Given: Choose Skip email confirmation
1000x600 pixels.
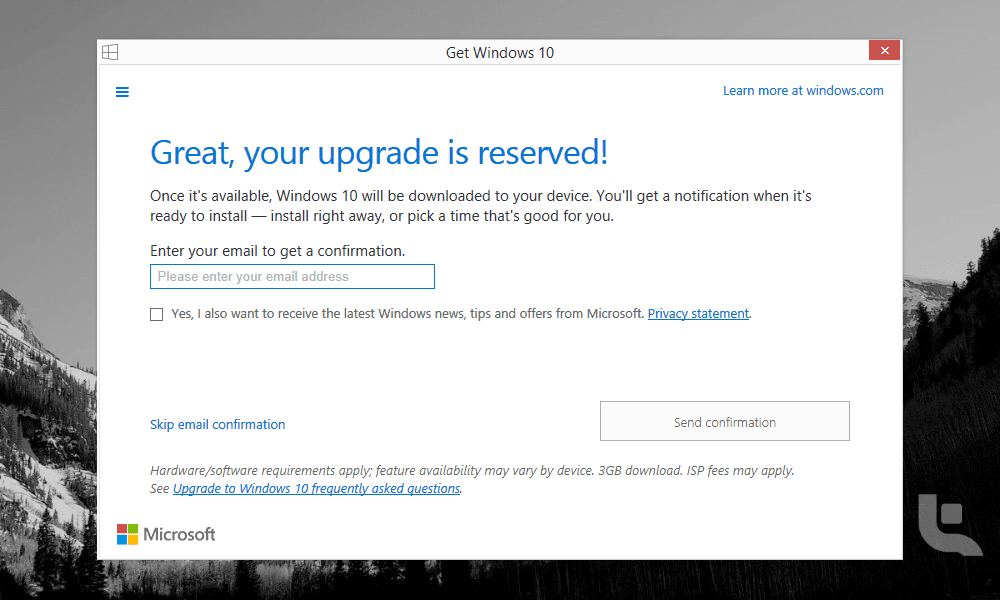Looking at the screenshot, I should [x=217, y=425].
